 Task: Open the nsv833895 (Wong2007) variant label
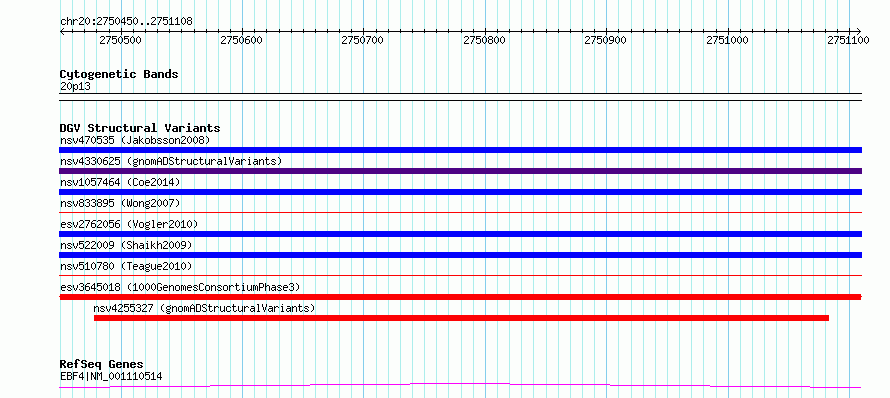point(120,203)
